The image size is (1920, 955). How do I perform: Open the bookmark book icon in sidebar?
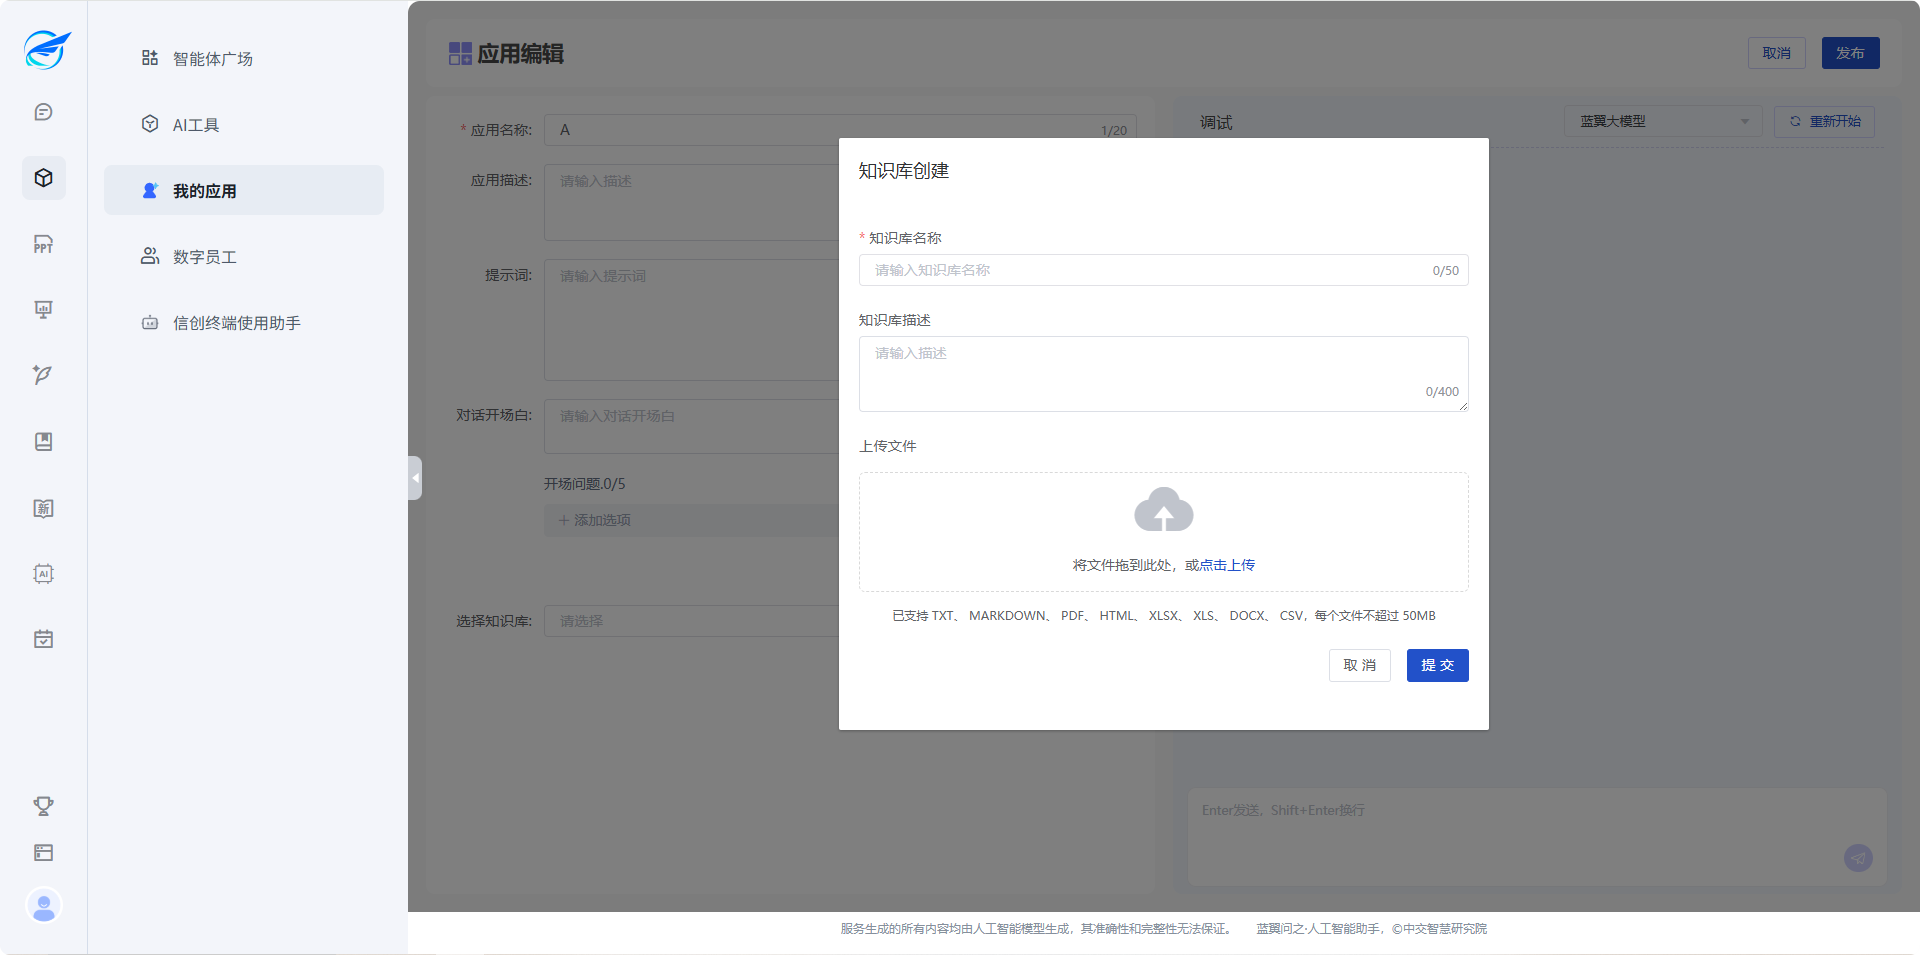(x=43, y=442)
